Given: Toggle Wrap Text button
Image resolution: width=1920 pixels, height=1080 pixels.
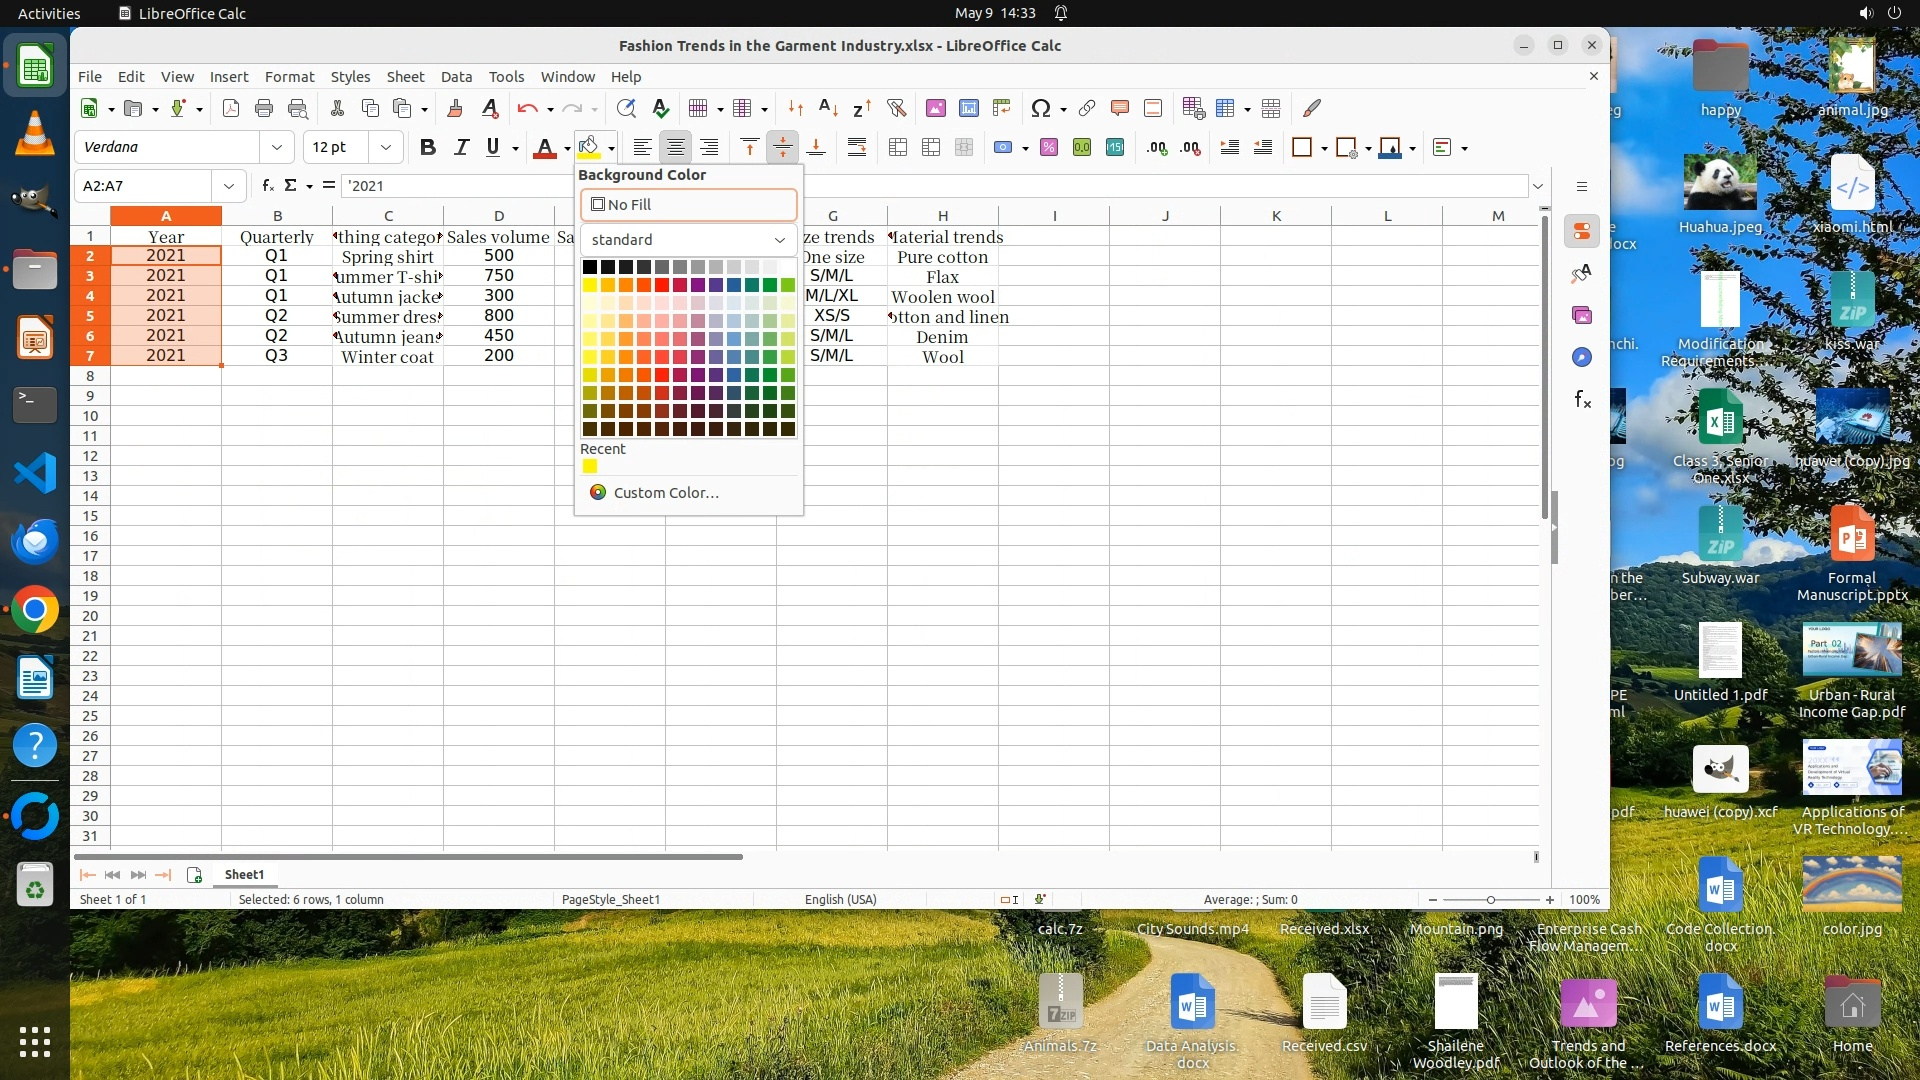Looking at the screenshot, I should pos(857,148).
